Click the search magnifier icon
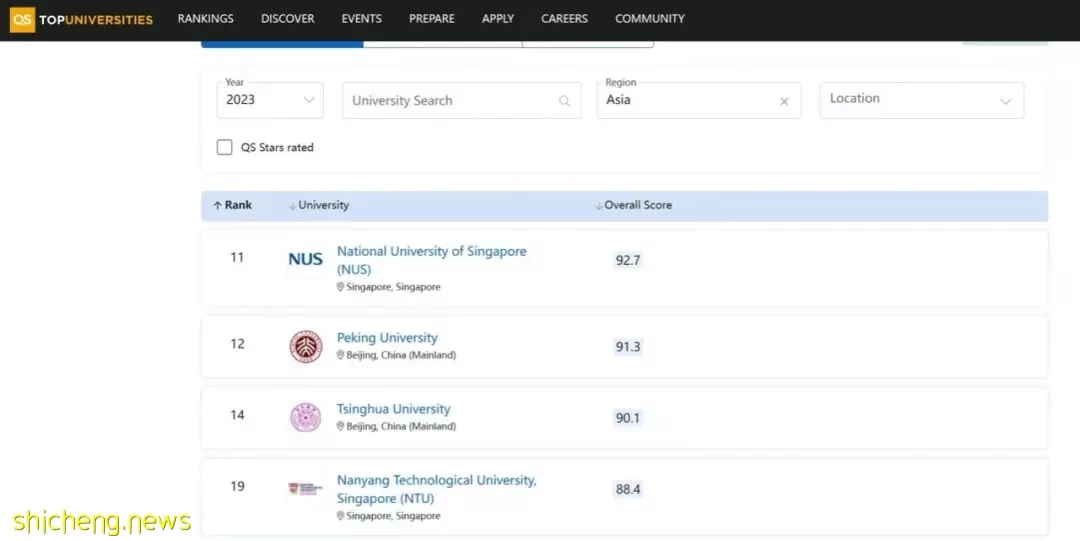Screen dimensions: 1080x541 click(564, 101)
